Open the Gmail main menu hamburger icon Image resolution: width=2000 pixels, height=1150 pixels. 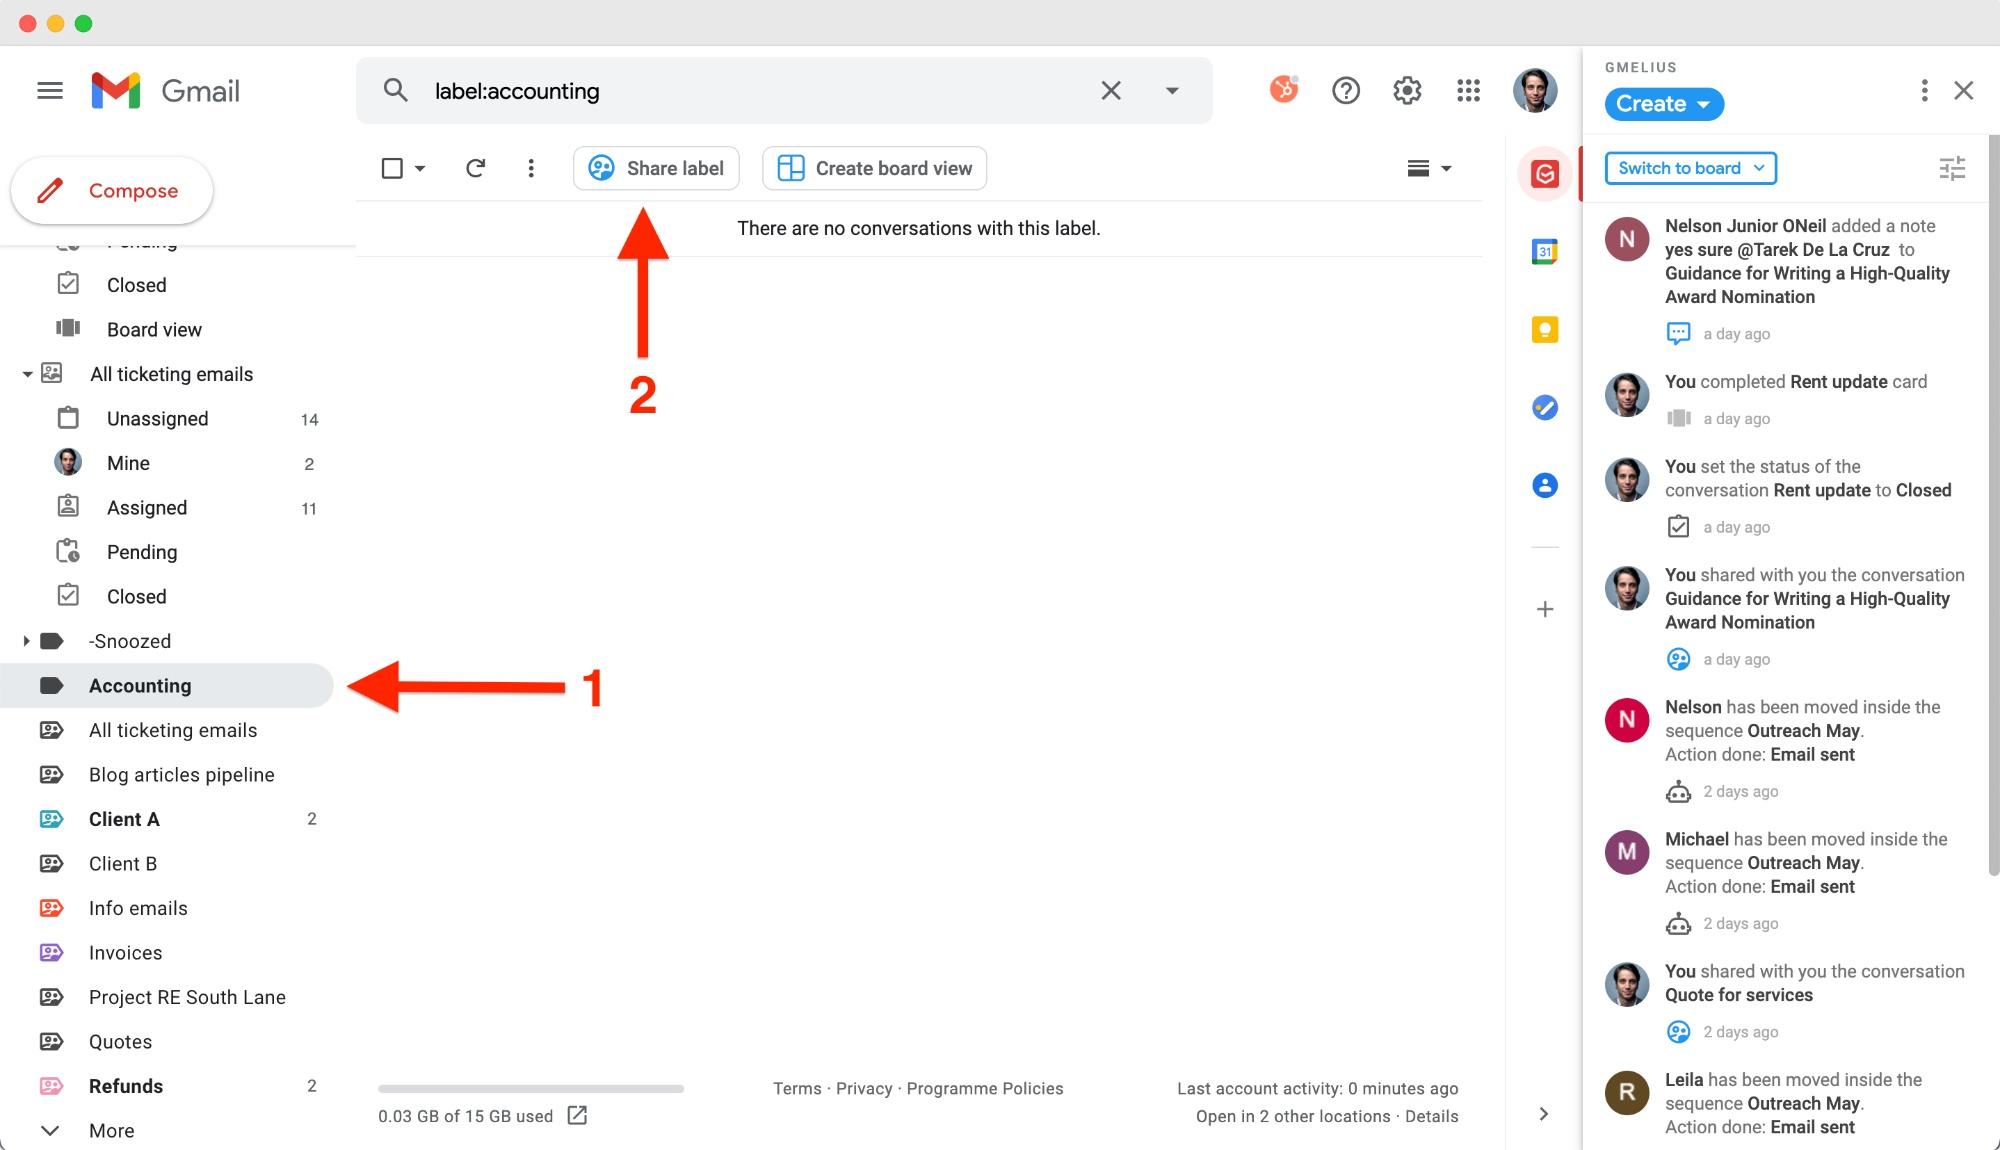coord(49,90)
